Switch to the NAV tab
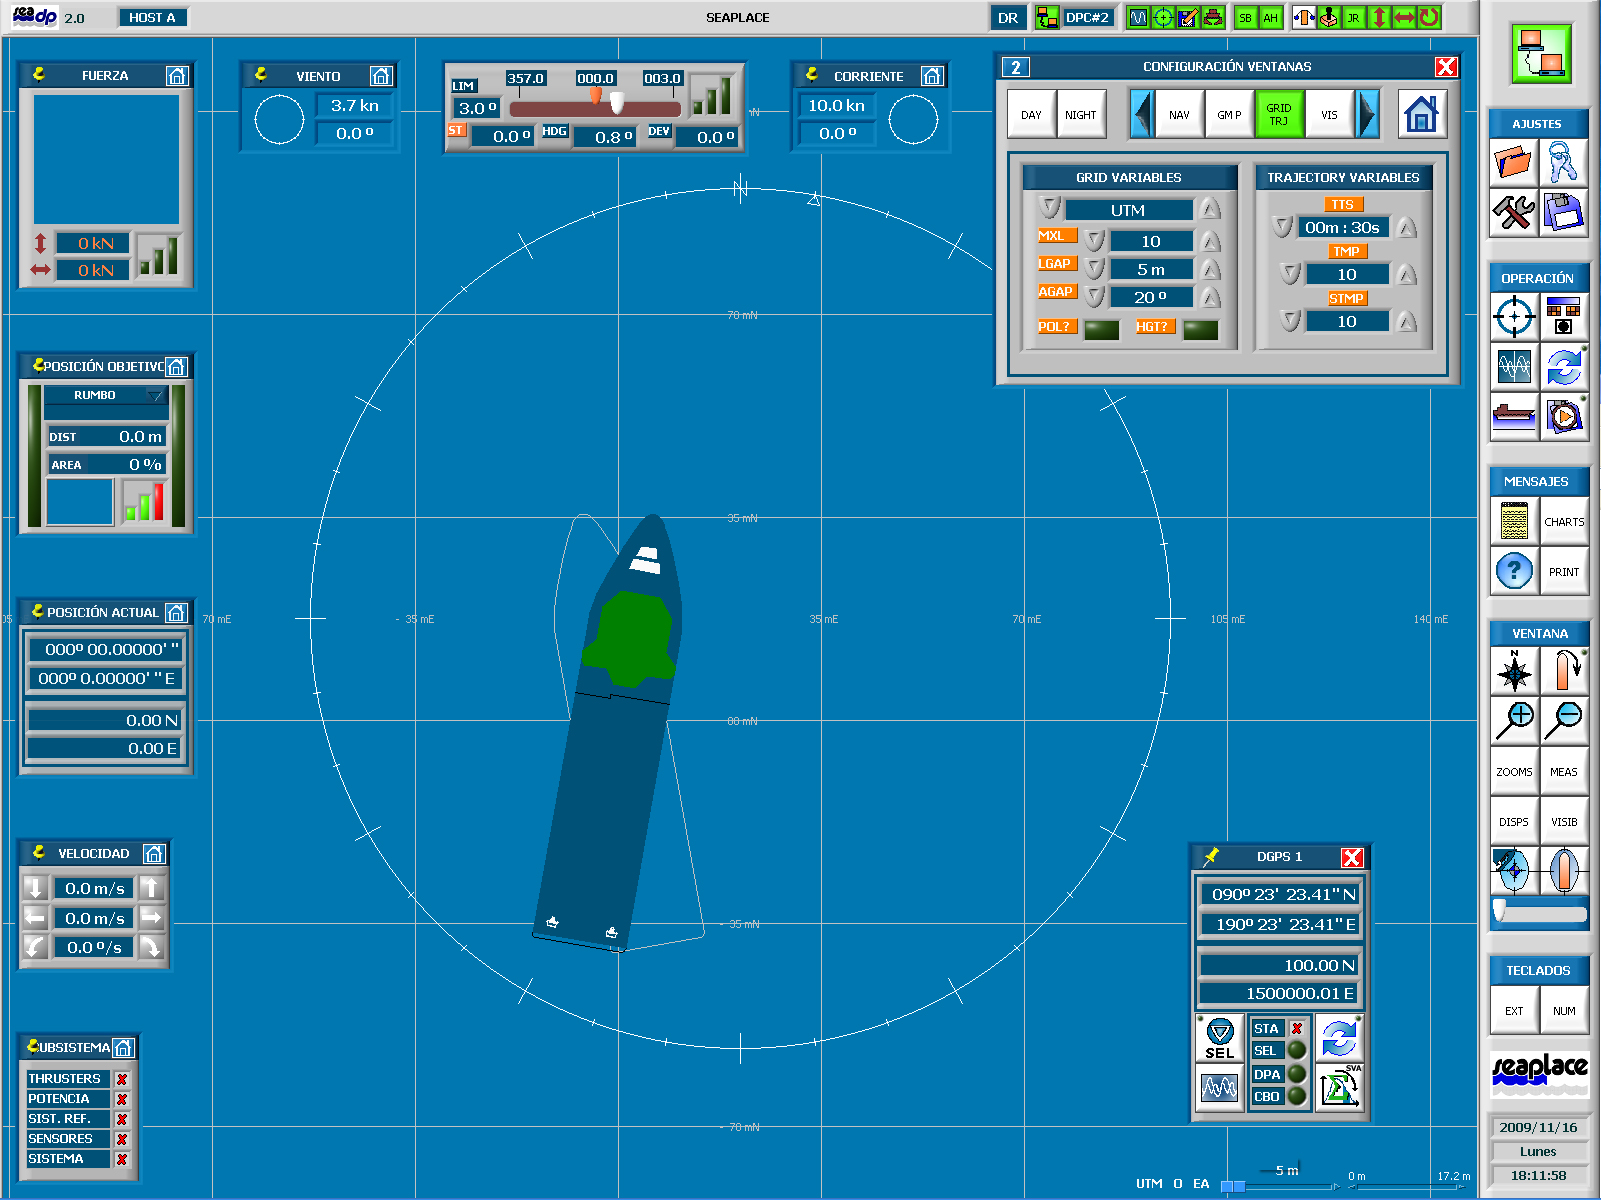The image size is (1601, 1200). pos(1179,114)
